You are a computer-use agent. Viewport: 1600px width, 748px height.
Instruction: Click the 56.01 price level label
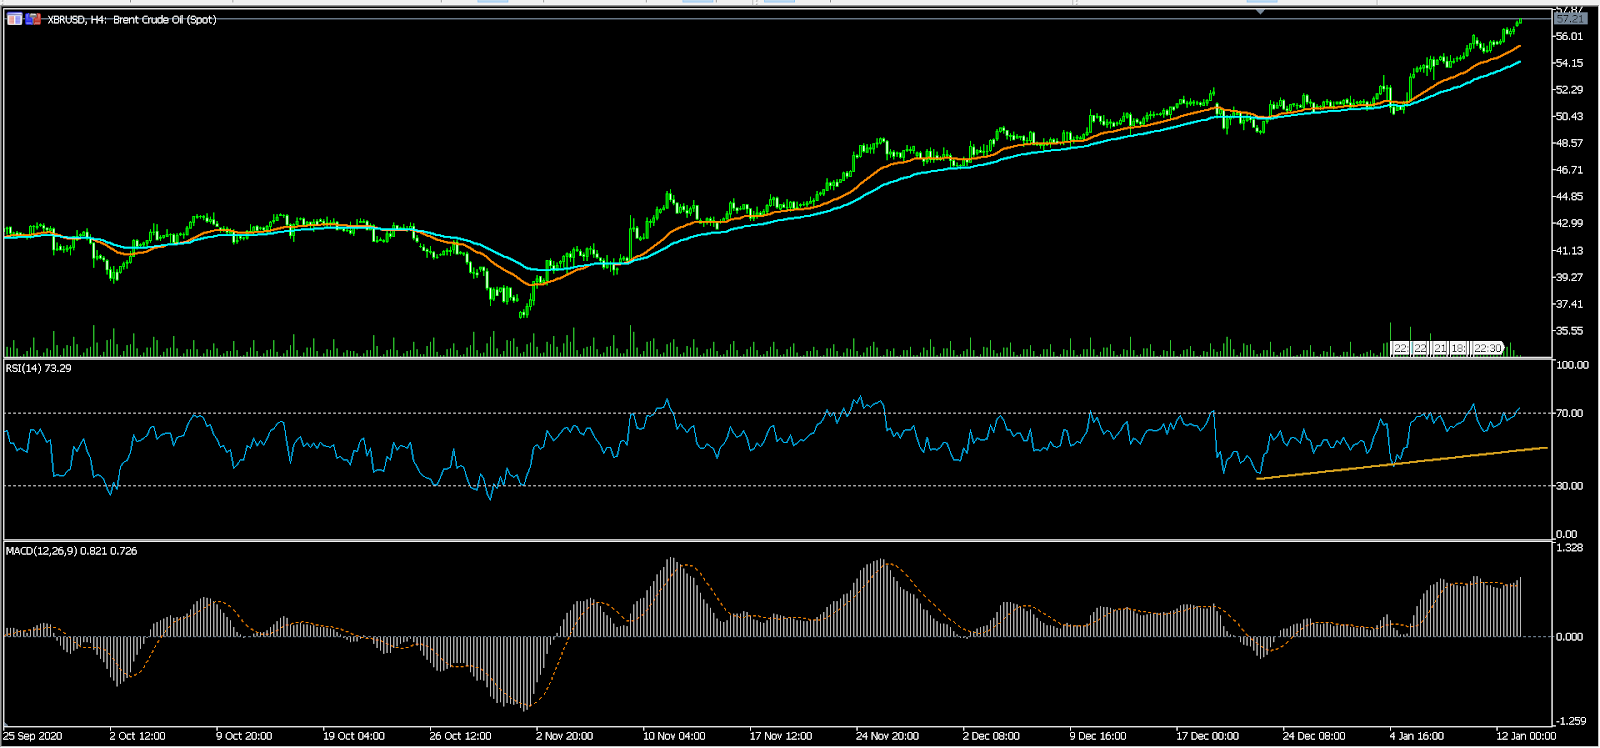1569,36
